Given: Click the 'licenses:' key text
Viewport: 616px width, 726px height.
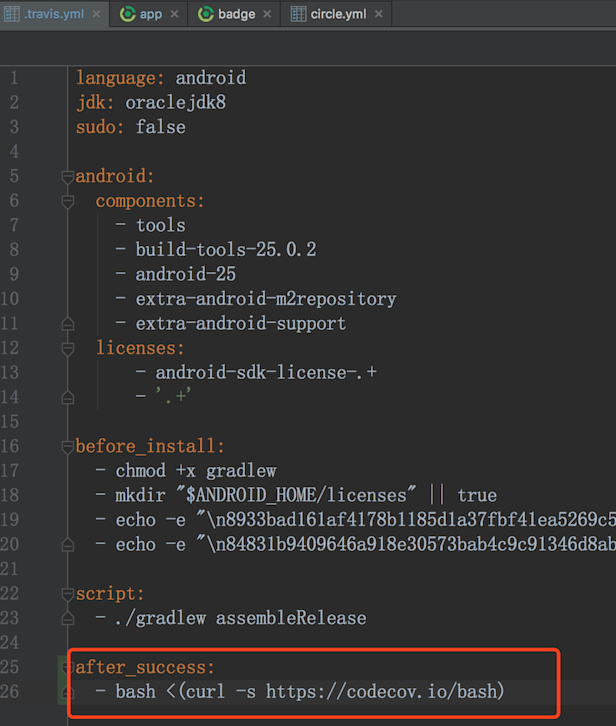Looking at the screenshot, I should pos(140,348).
